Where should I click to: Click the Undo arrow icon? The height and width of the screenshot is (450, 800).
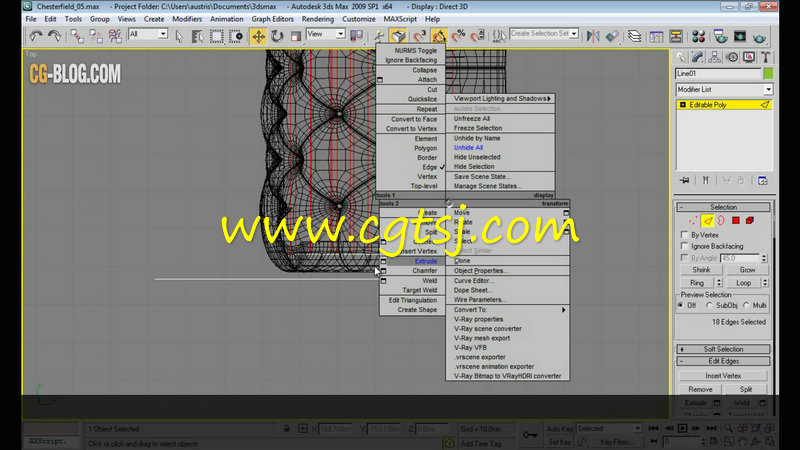(x=35, y=36)
